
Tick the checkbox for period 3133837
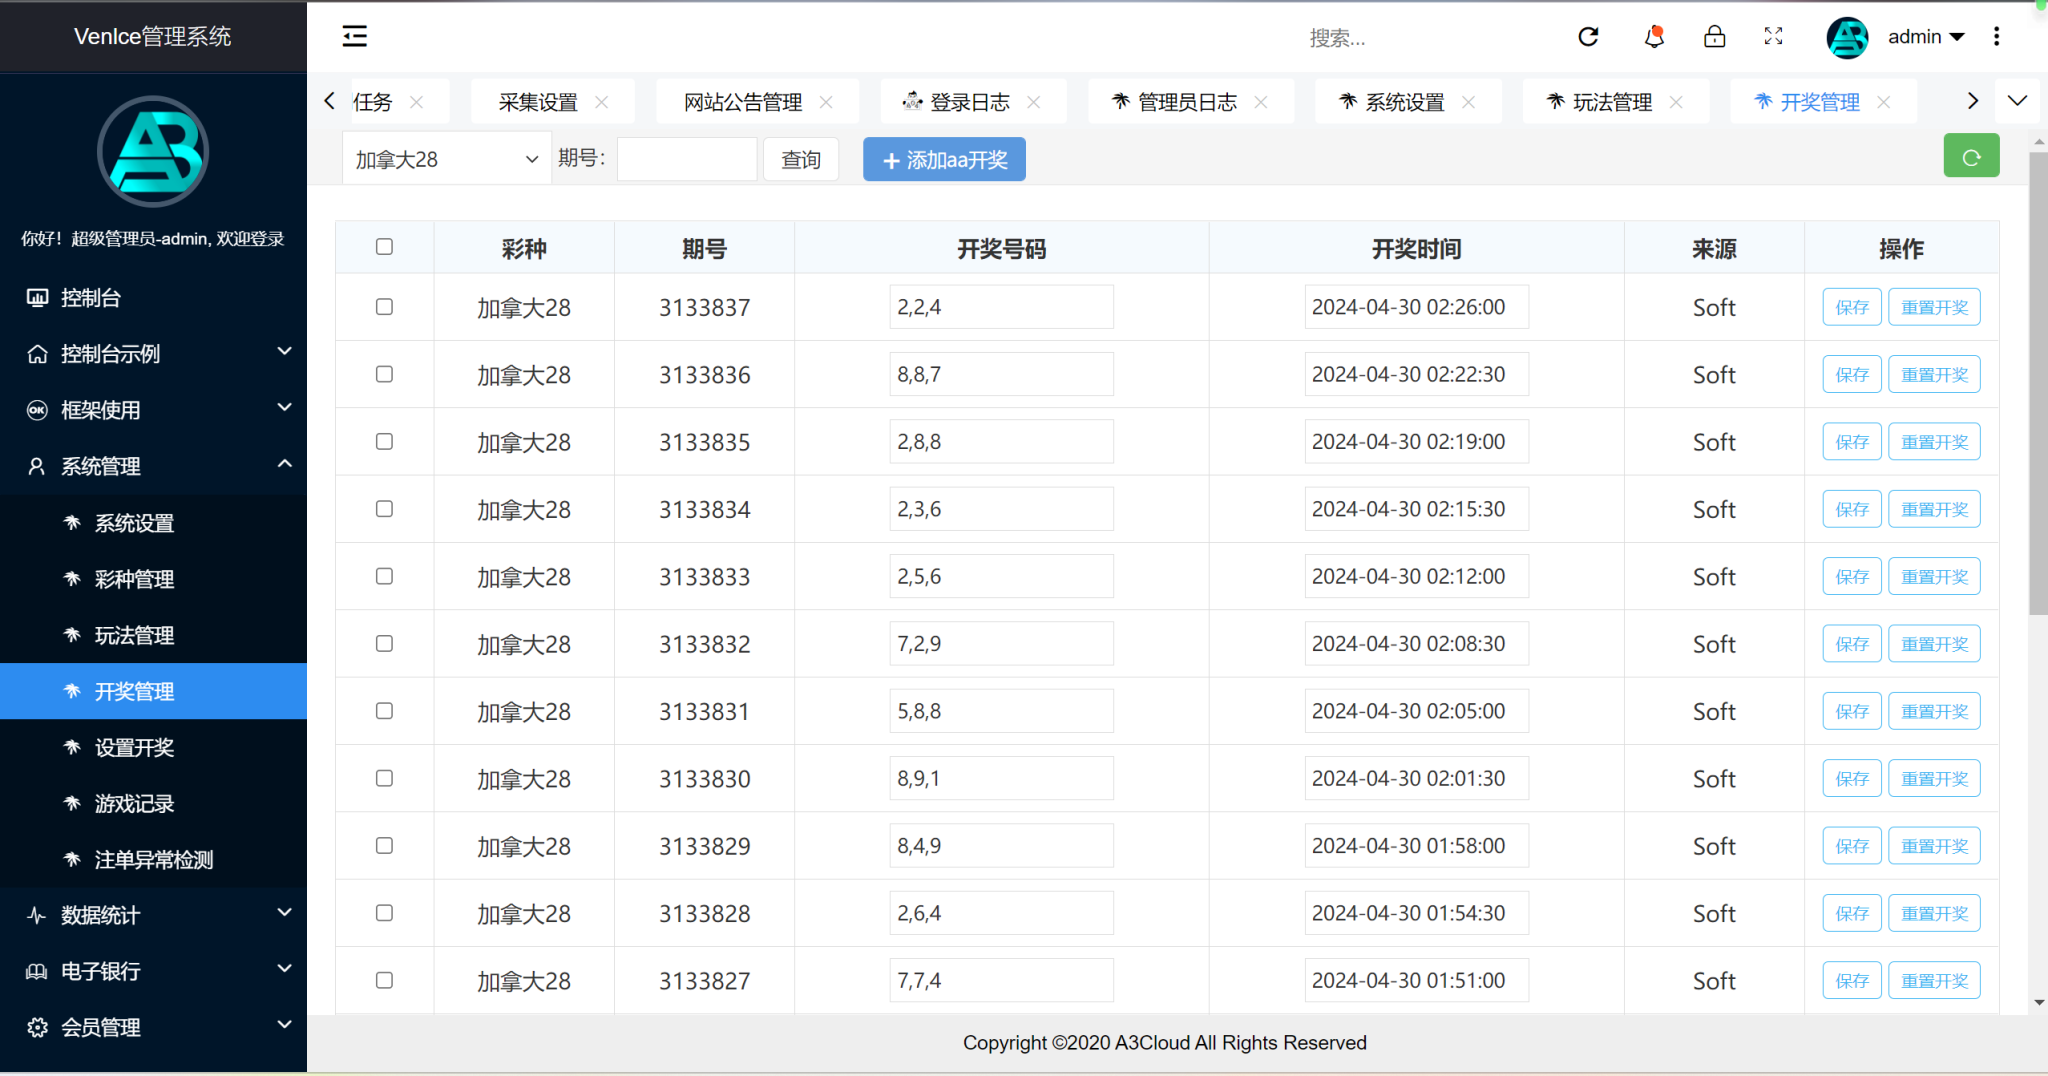point(384,307)
